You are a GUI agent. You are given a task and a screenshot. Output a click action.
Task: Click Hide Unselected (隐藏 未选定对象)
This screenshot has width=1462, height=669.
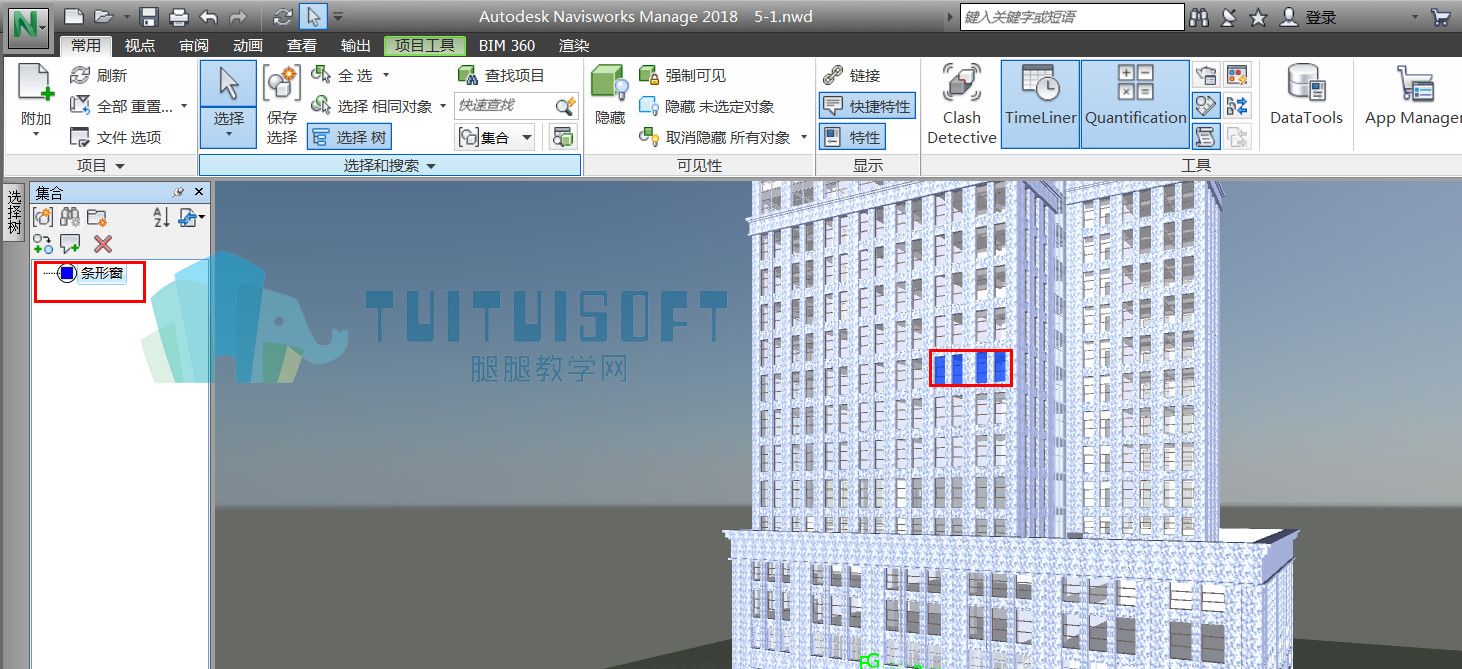click(x=707, y=106)
